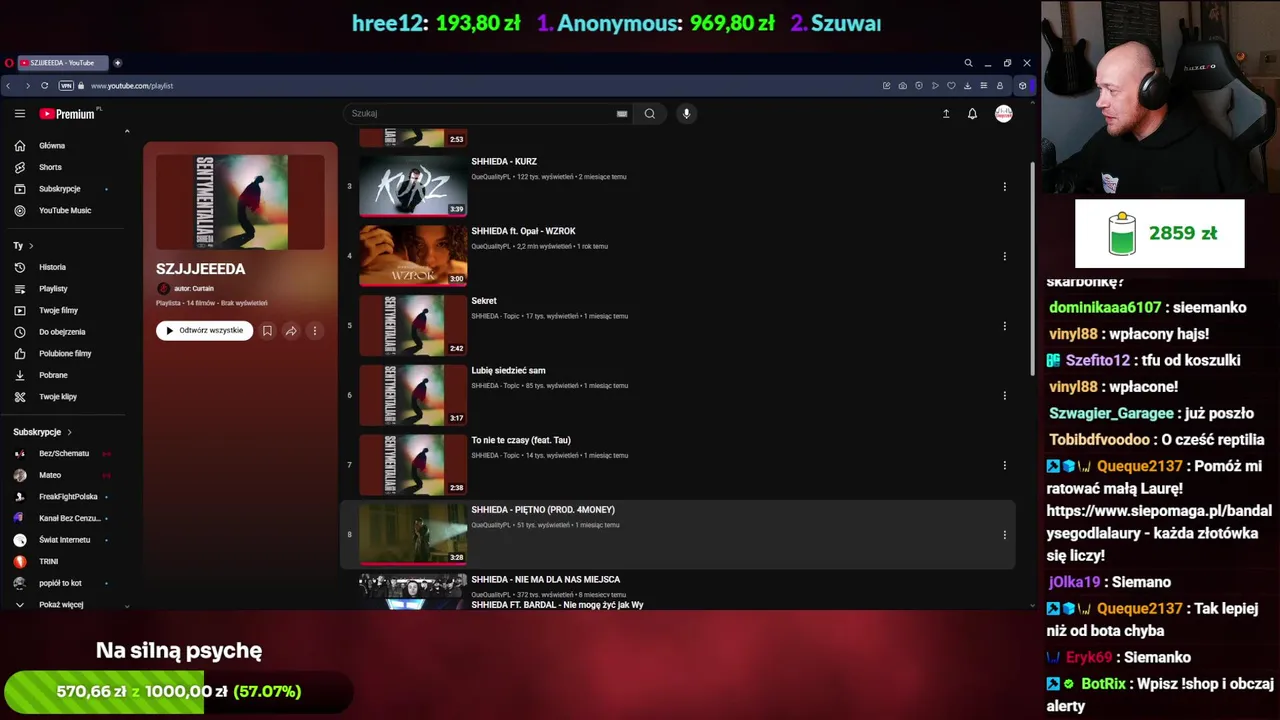Viewport: 1280px width, 720px height.
Task: Click the search magnifier button
Action: (x=650, y=114)
